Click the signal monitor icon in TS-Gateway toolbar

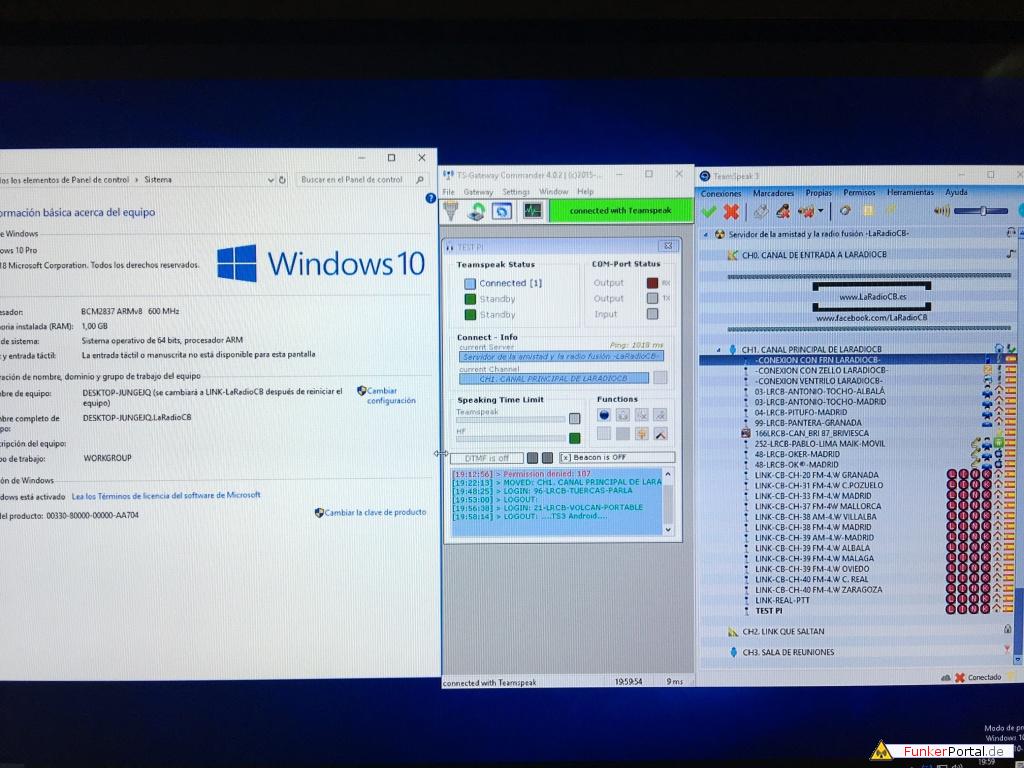532,211
